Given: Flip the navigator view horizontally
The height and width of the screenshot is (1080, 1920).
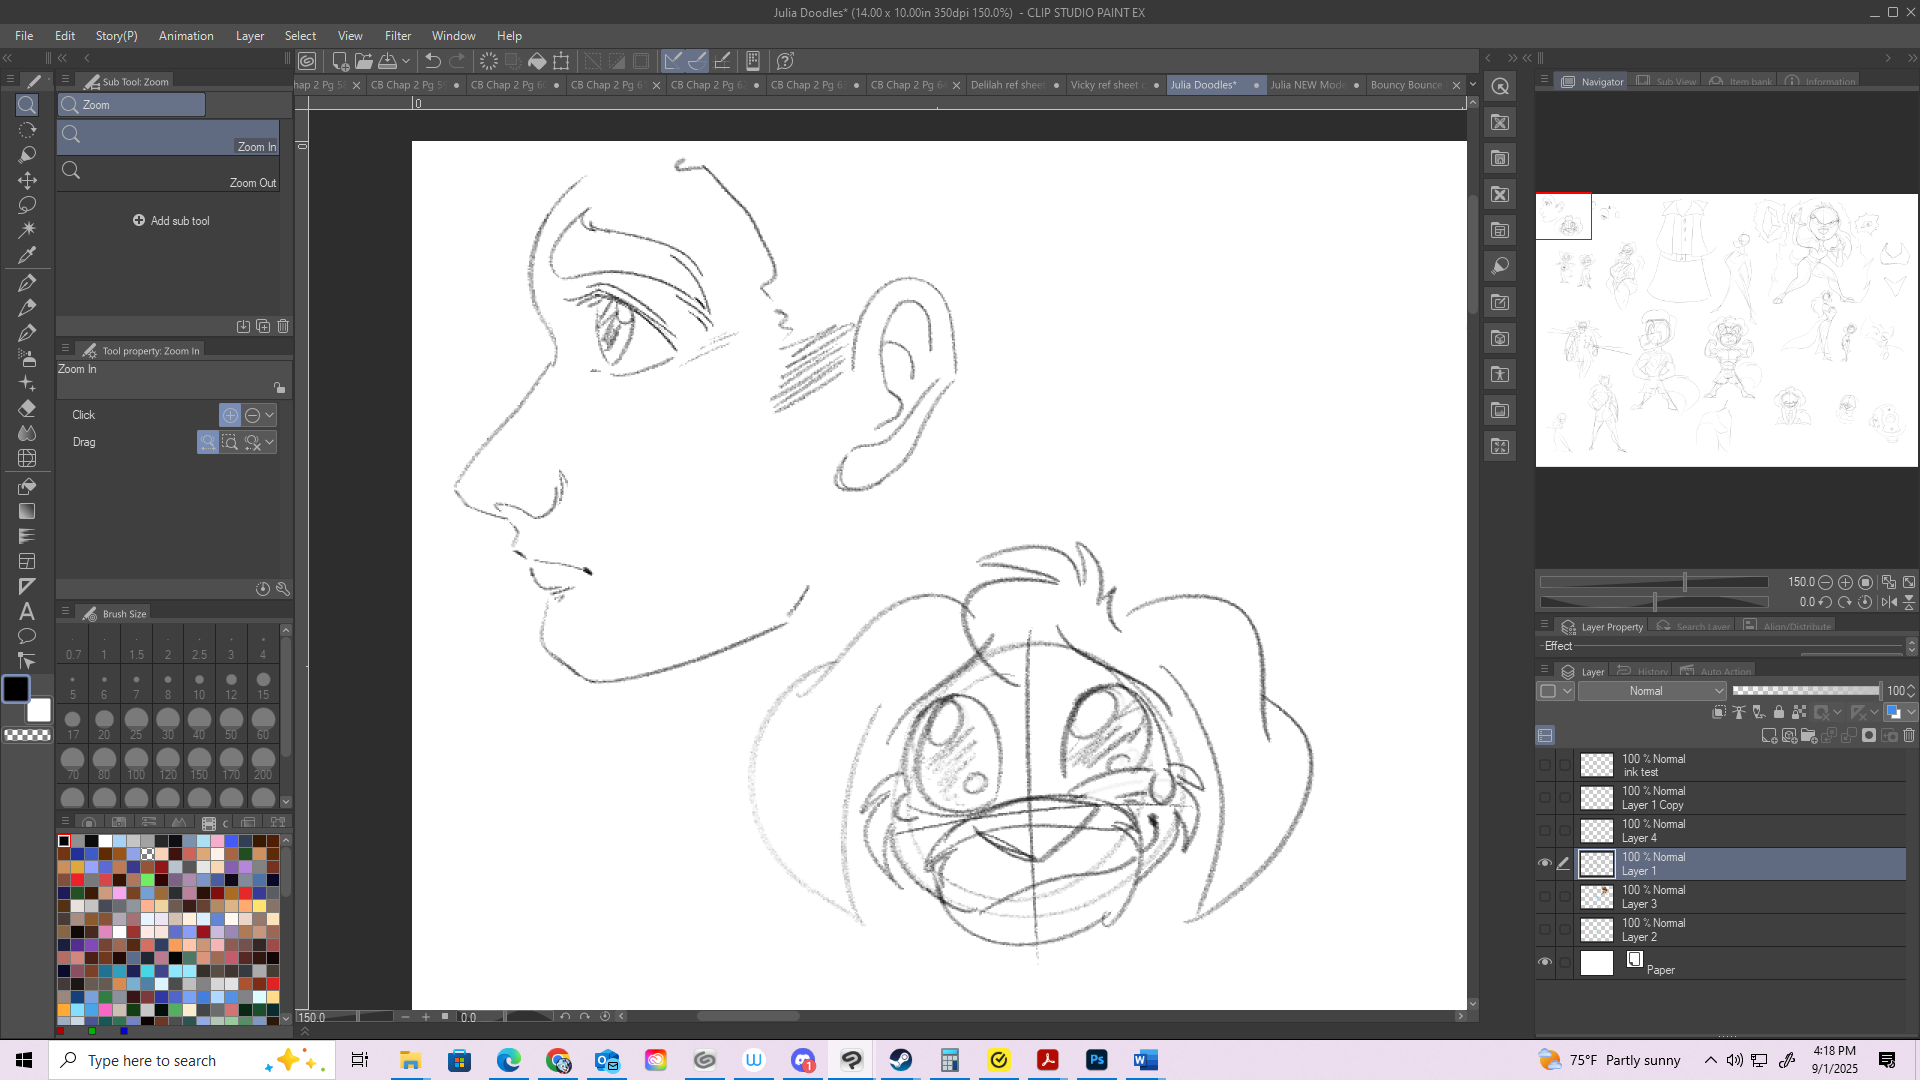Looking at the screenshot, I should coord(1888,602).
